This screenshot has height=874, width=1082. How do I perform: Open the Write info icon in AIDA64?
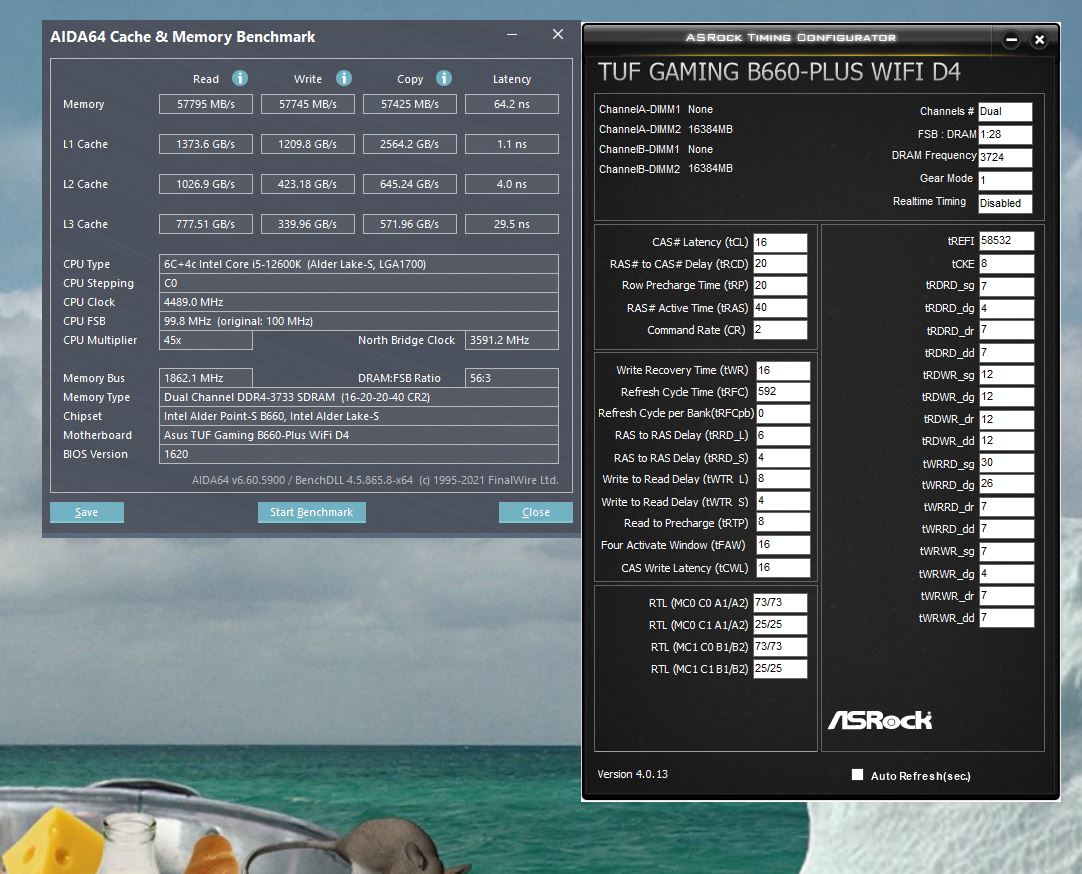point(344,78)
